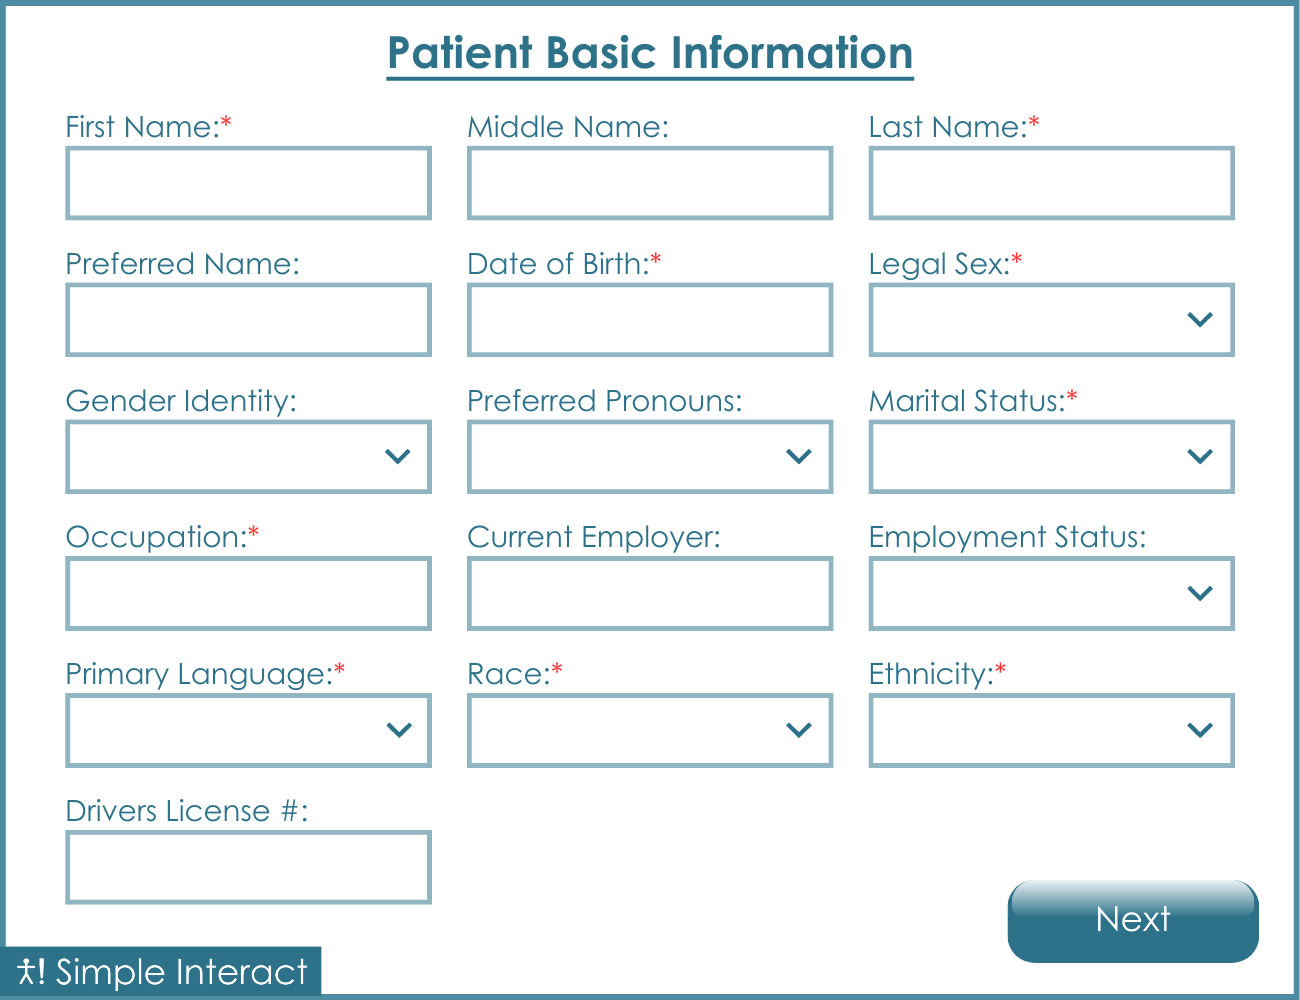
Task: Click inside the First Name field
Action: click(x=248, y=183)
